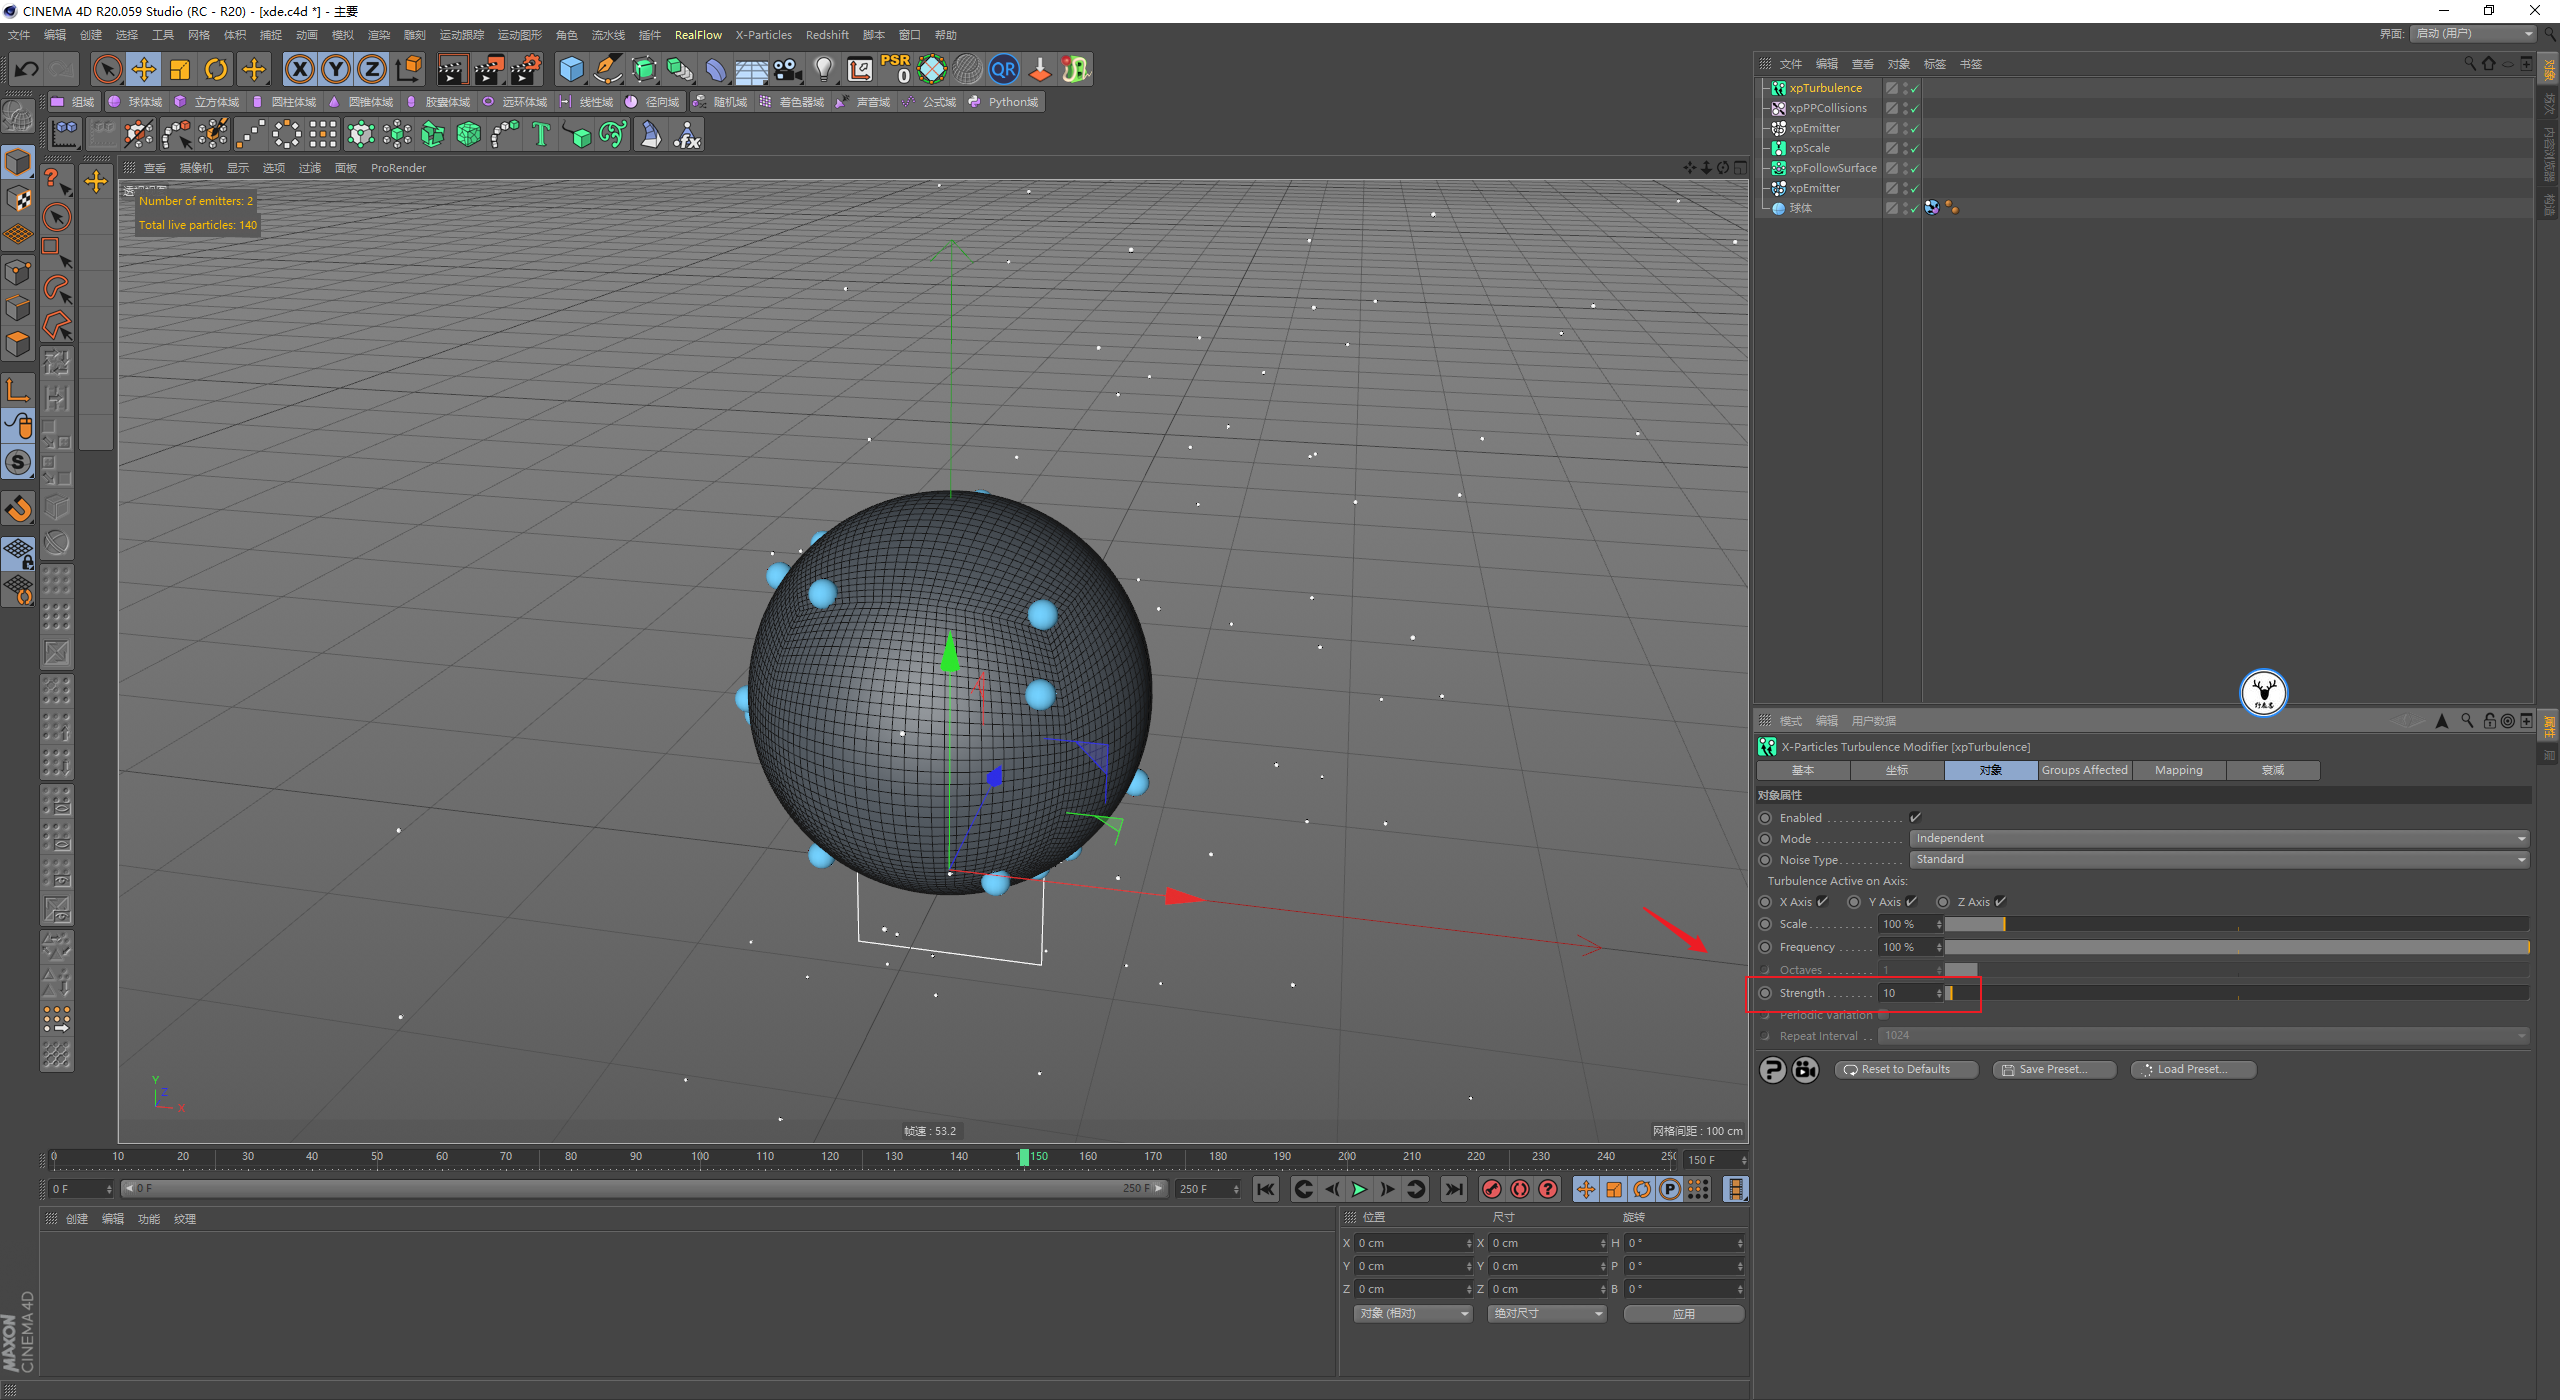Toggle the Y Axis checkbox

[1911, 902]
